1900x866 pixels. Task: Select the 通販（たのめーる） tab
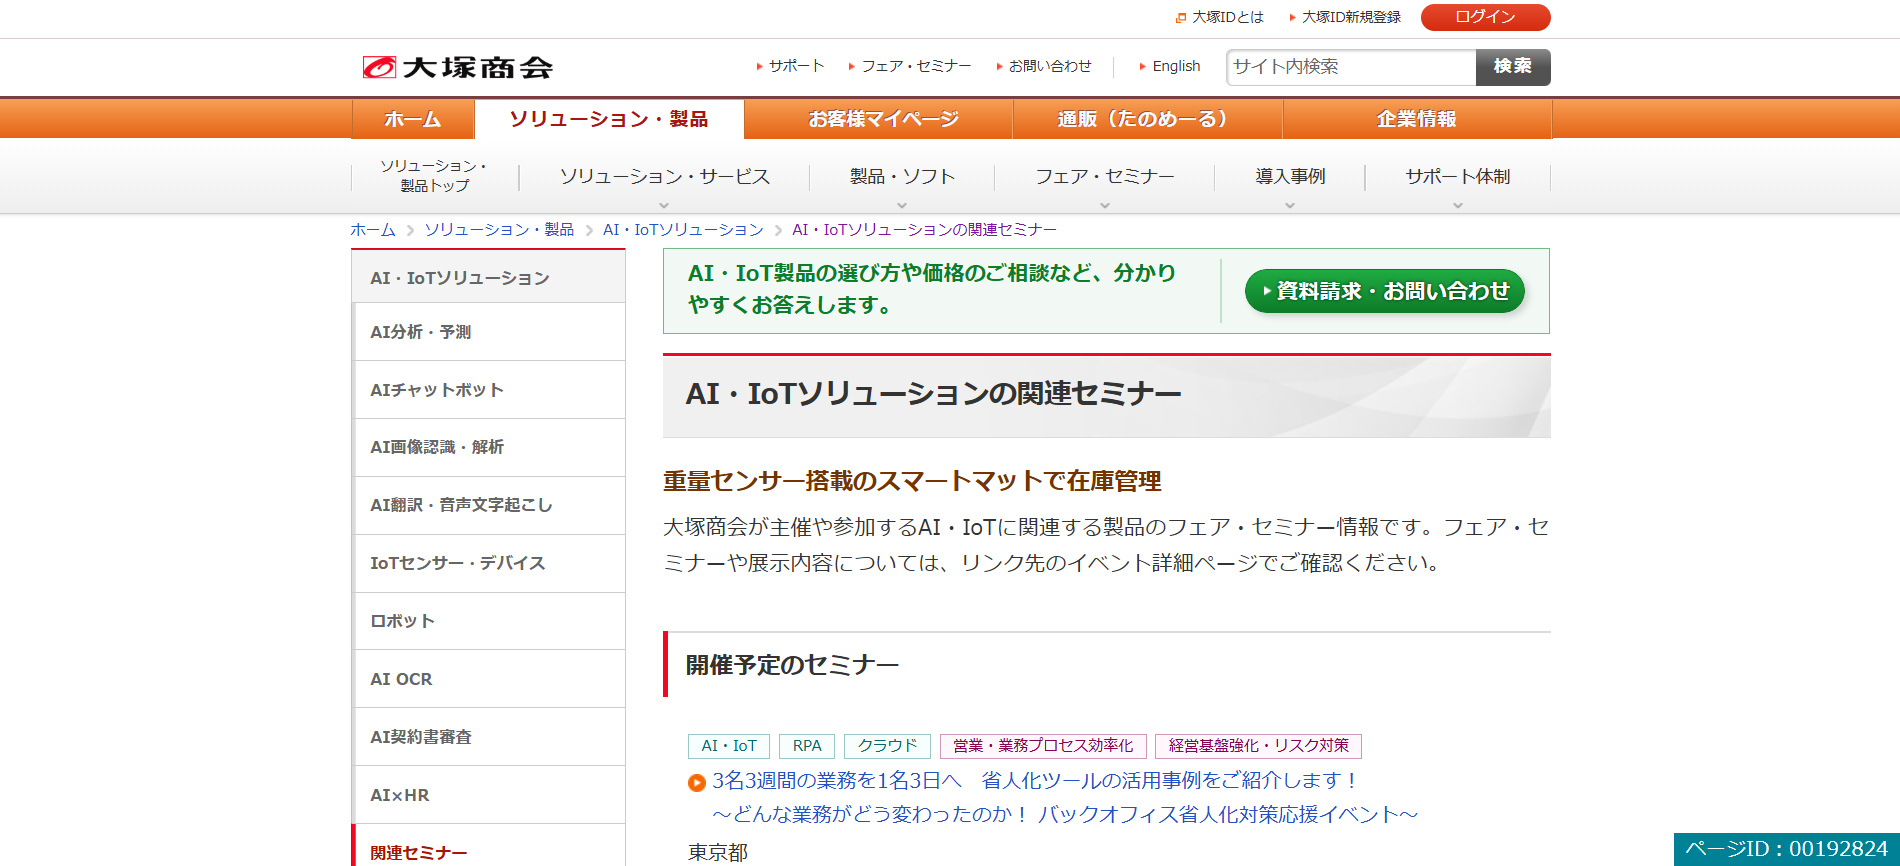click(1147, 119)
